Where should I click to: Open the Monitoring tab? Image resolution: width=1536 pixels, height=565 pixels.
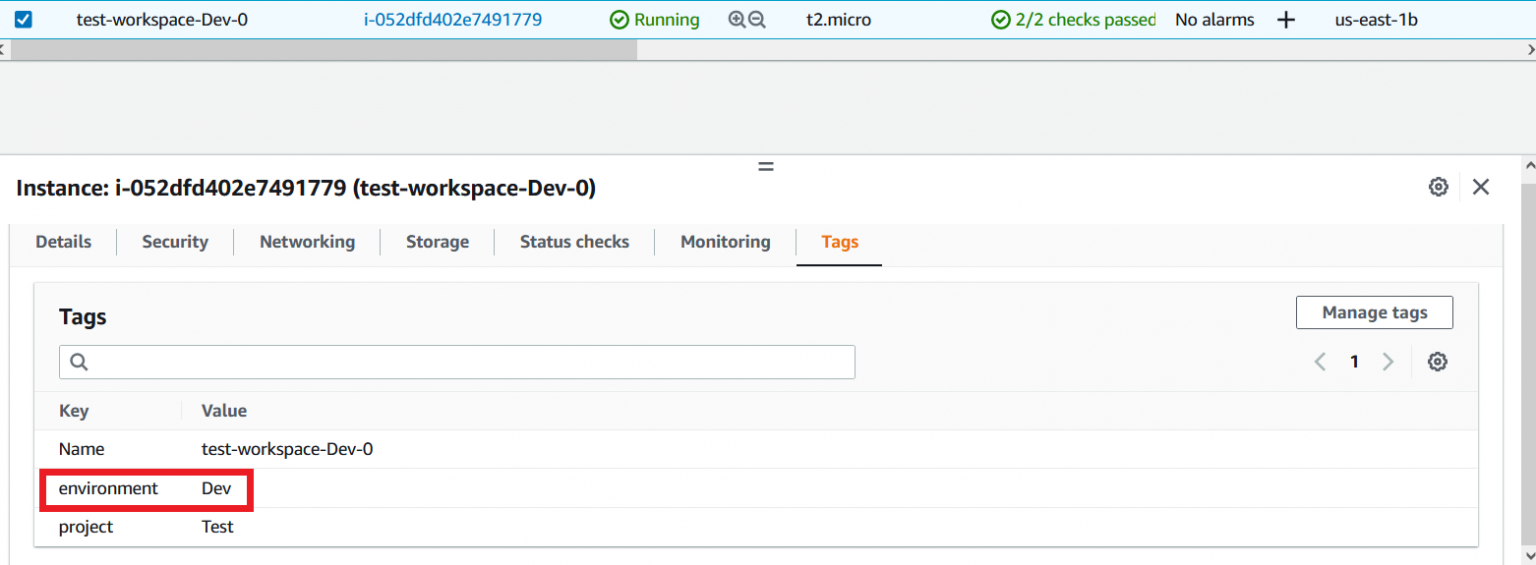pos(725,242)
